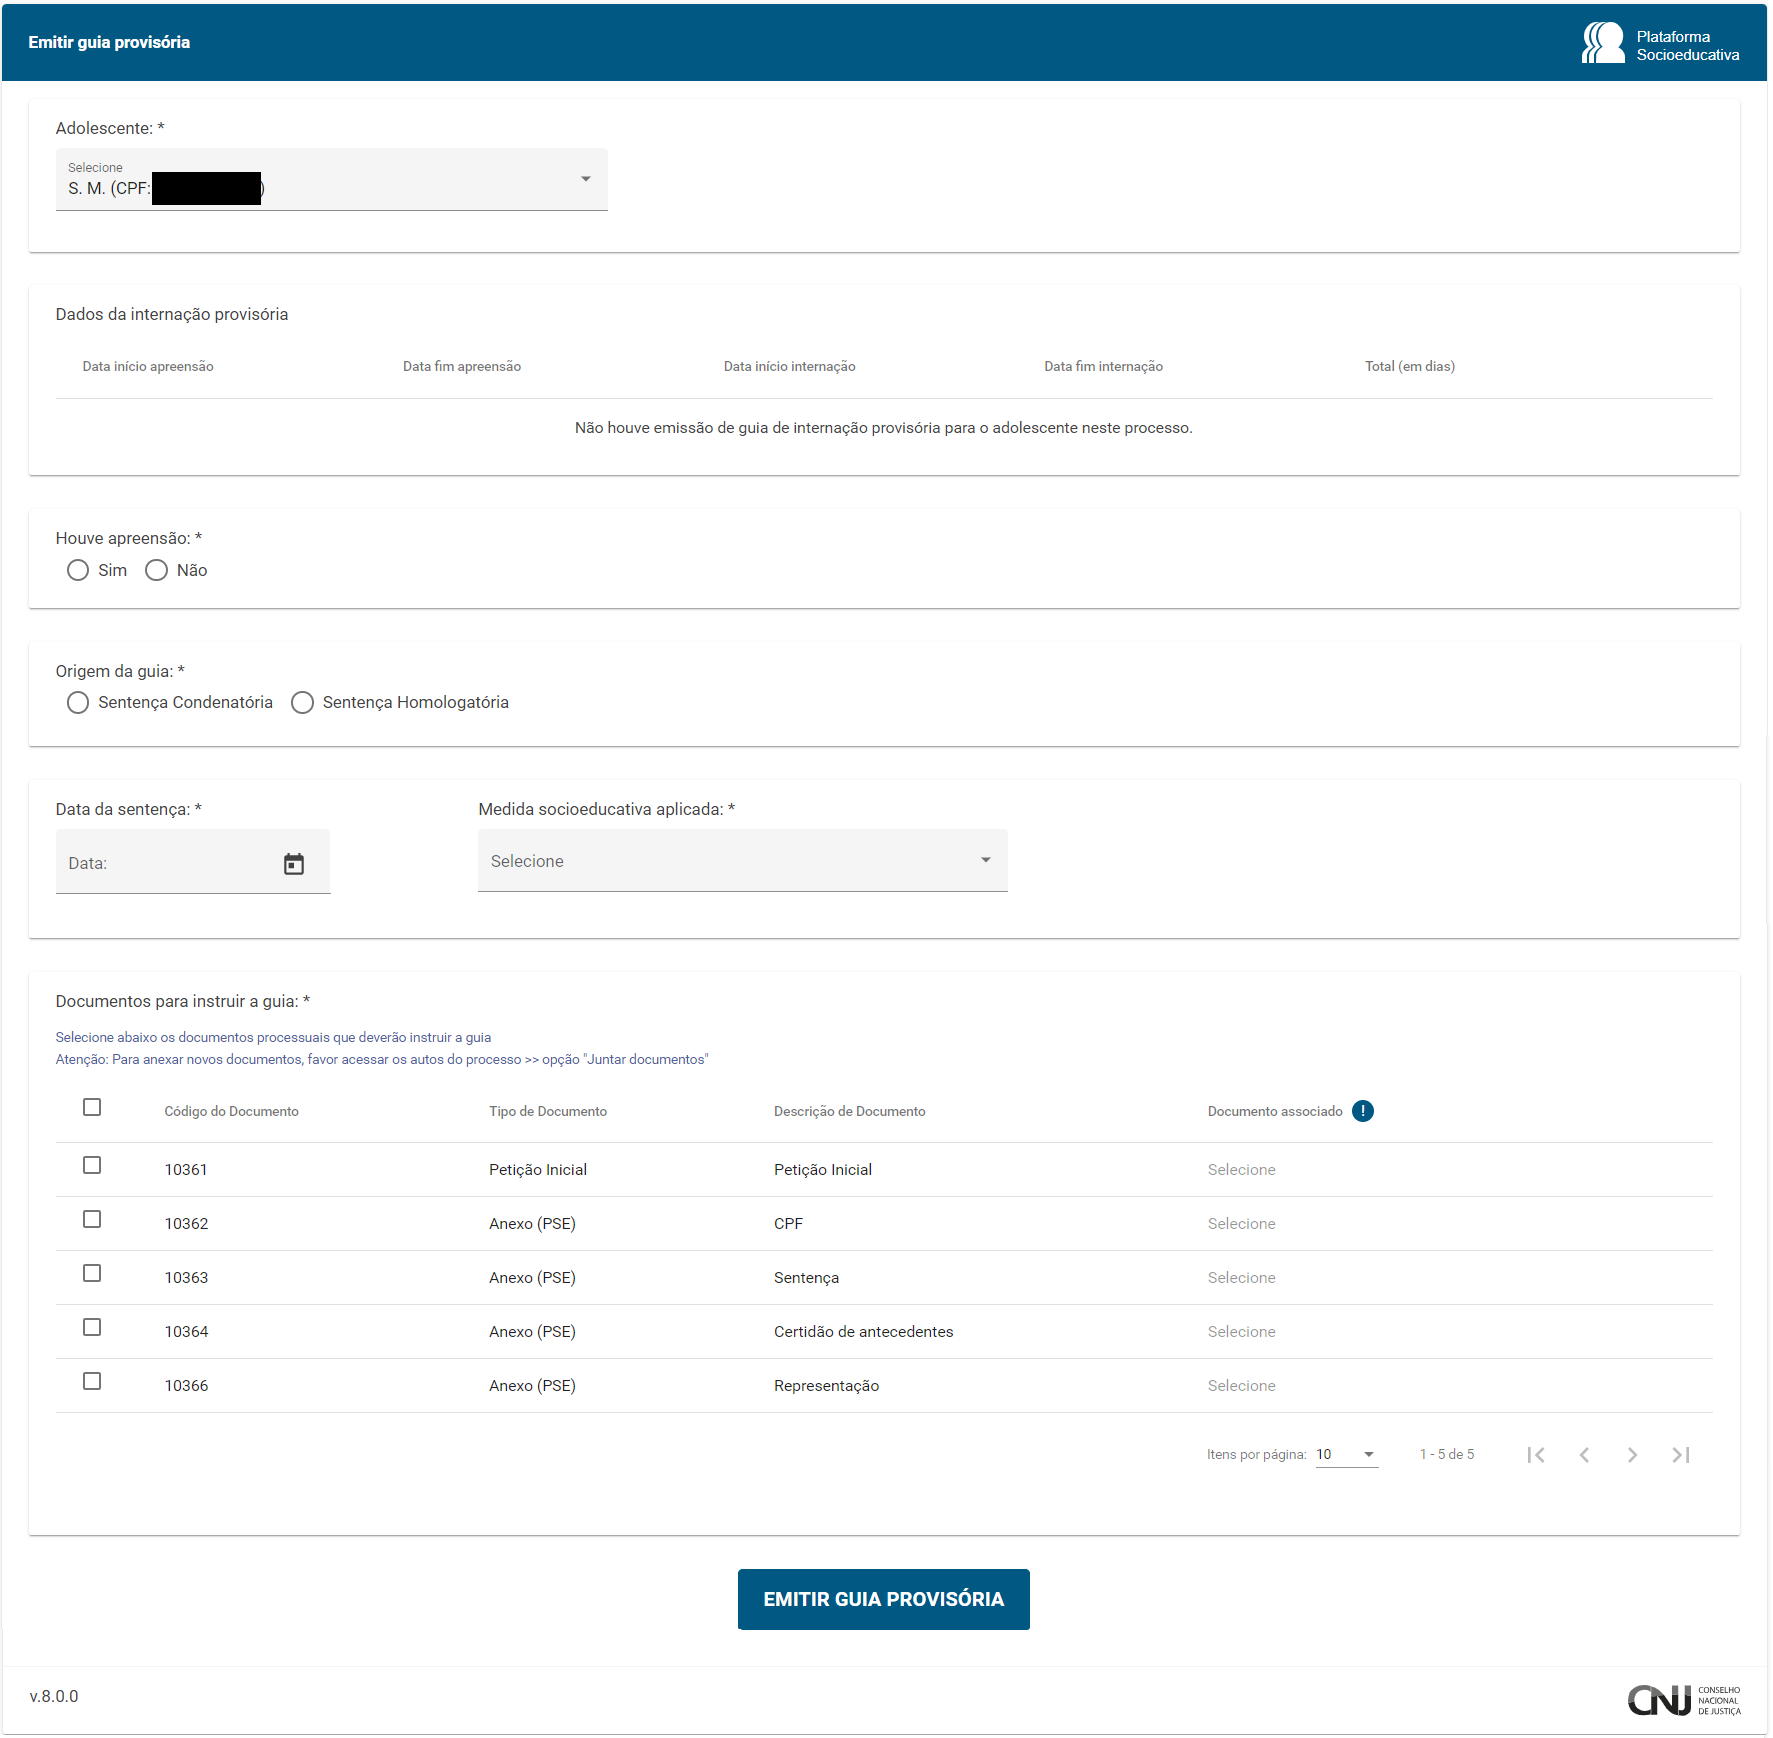Click the Descrição de Documento column header
The width and height of the screenshot is (1773, 1738).
[x=850, y=1112]
